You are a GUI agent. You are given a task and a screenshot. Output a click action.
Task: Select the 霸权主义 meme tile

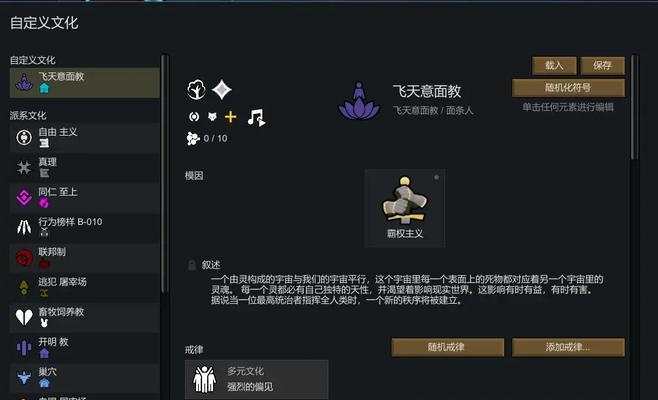click(405, 208)
